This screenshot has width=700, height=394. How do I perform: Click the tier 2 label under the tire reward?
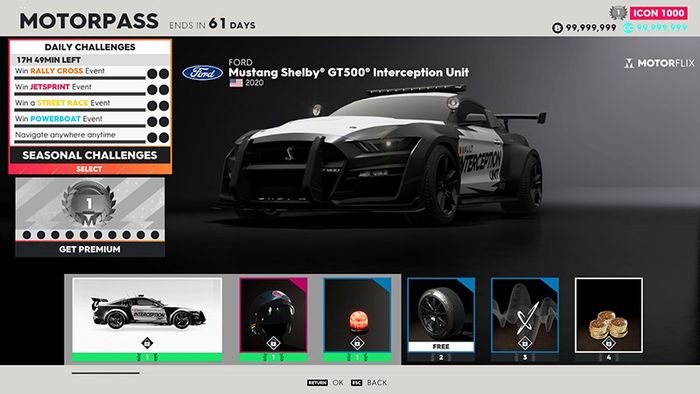441,357
